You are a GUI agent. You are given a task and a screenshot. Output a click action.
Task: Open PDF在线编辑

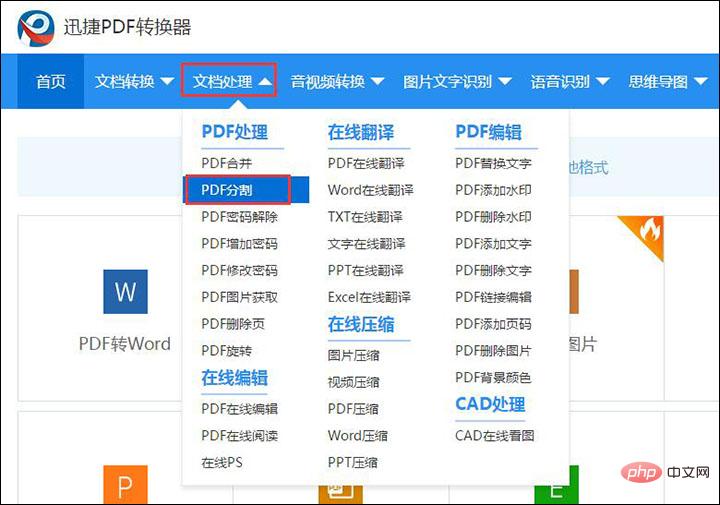tap(239, 409)
